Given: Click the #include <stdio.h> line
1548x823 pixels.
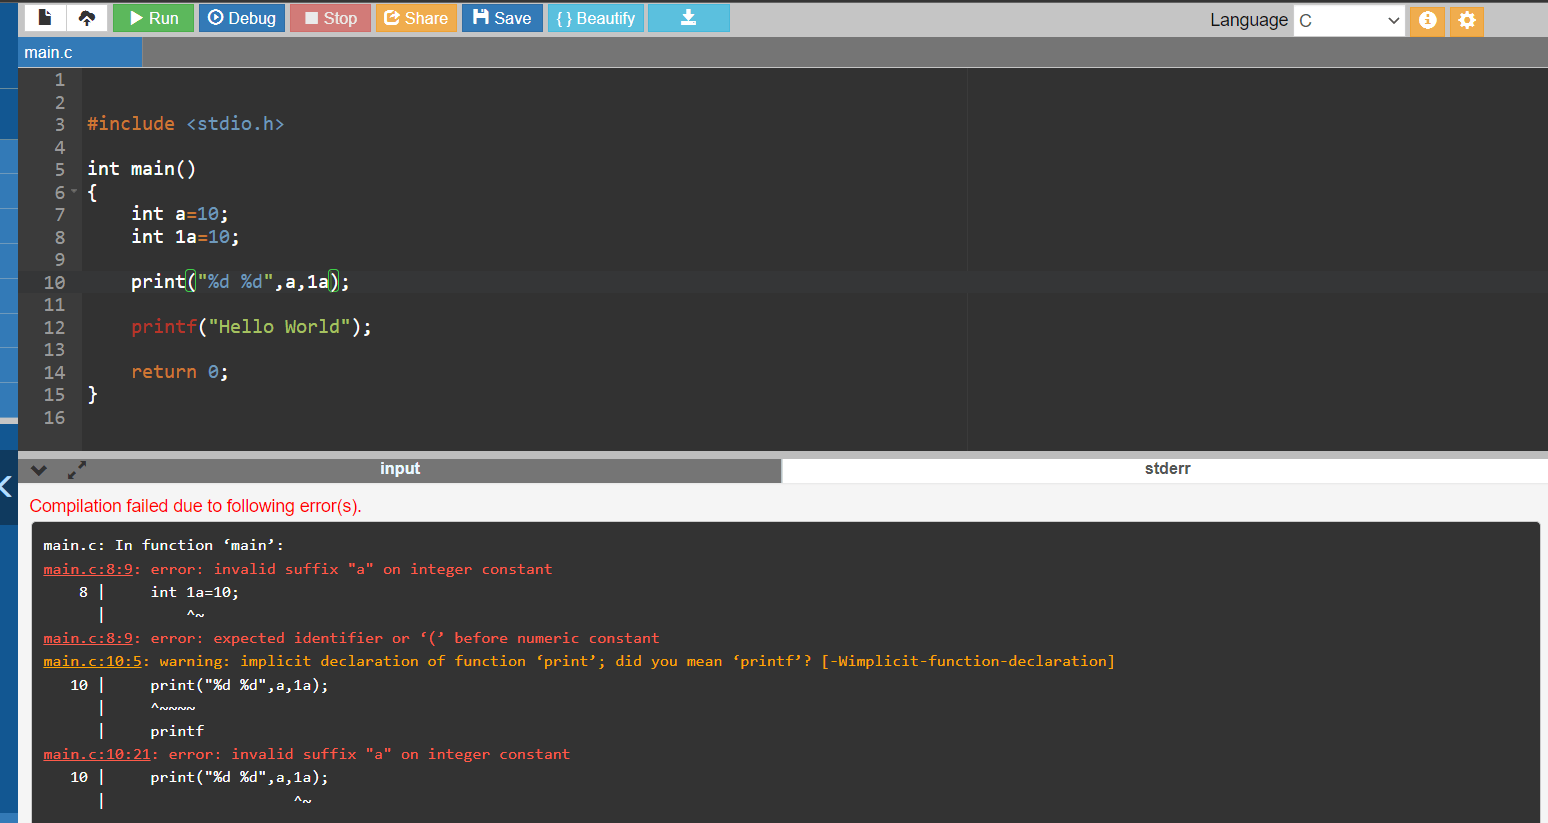Looking at the screenshot, I should (x=185, y=124).
